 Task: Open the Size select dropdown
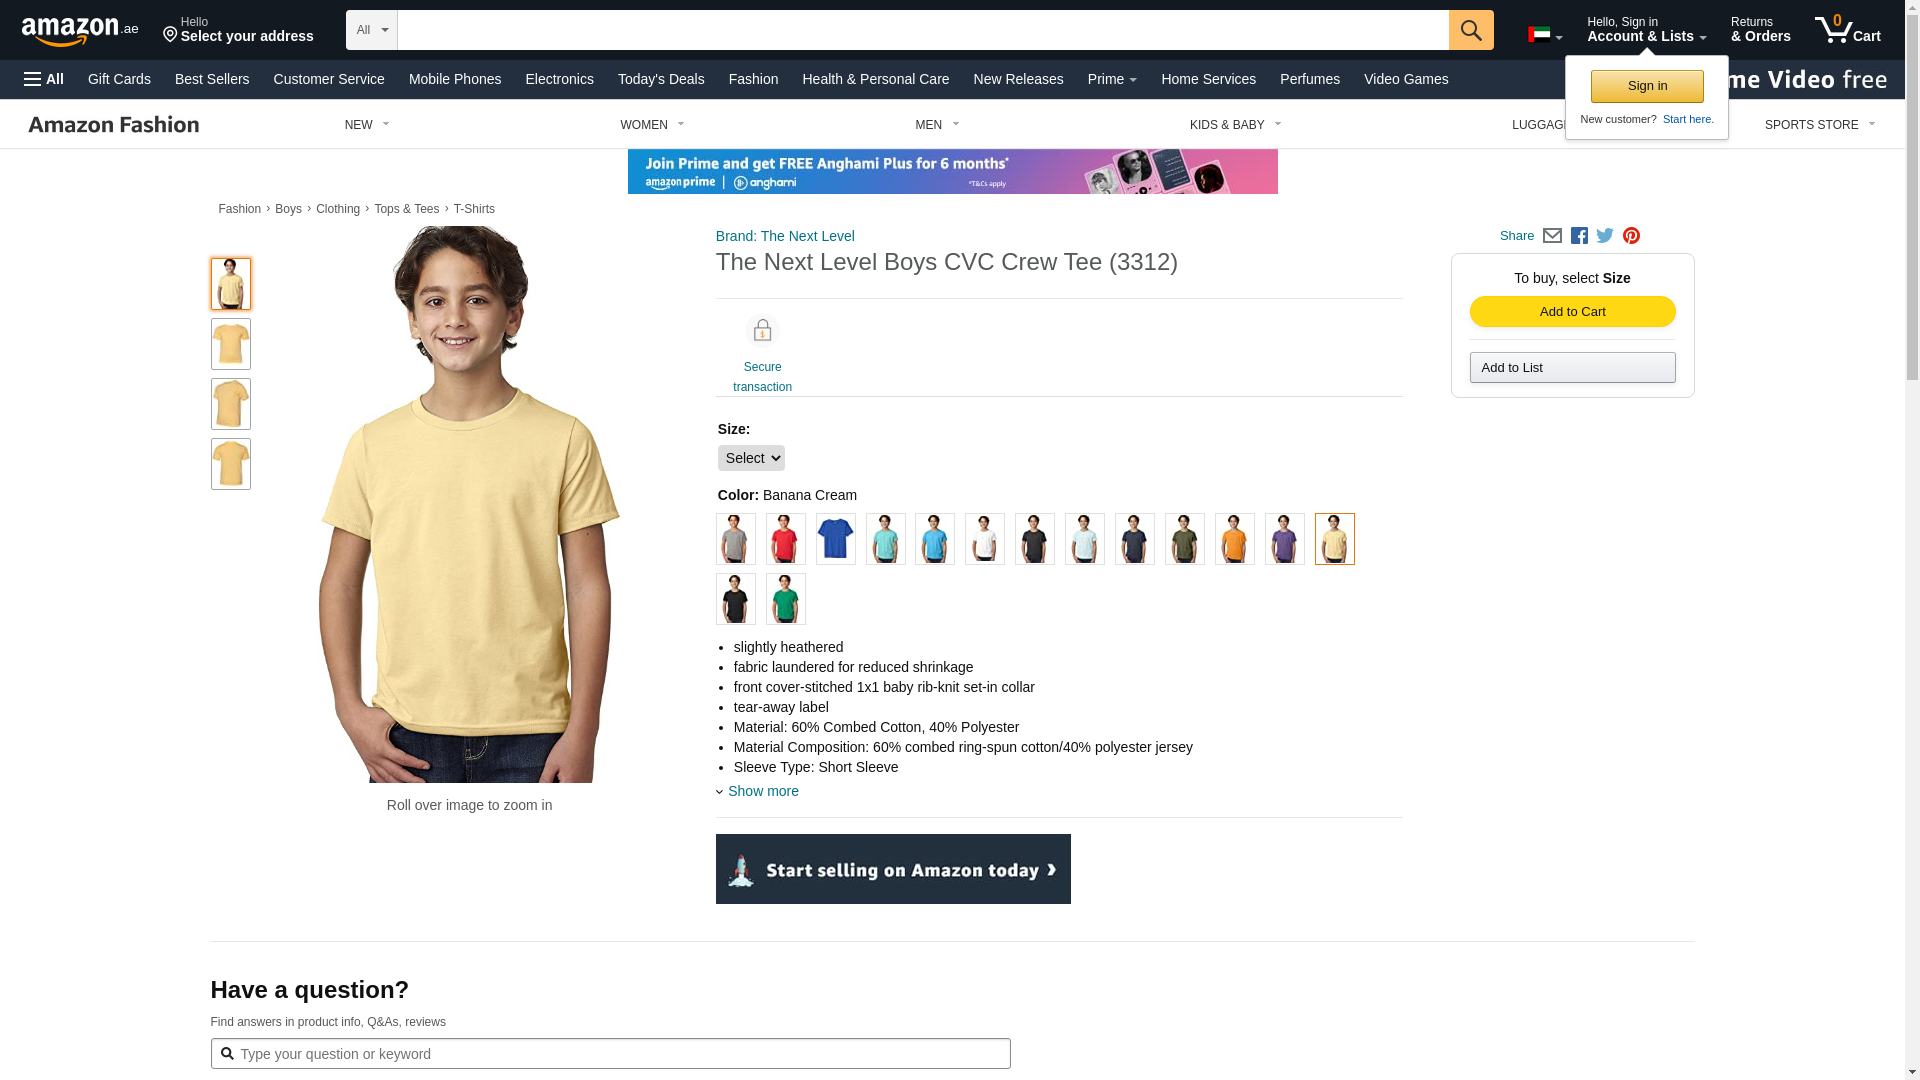[x=751, y=458]
